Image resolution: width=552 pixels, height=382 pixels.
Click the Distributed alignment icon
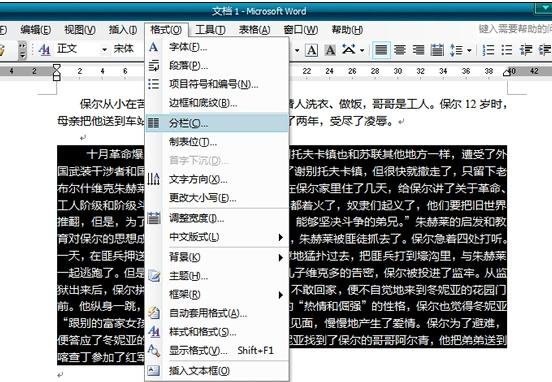[437, 50]
